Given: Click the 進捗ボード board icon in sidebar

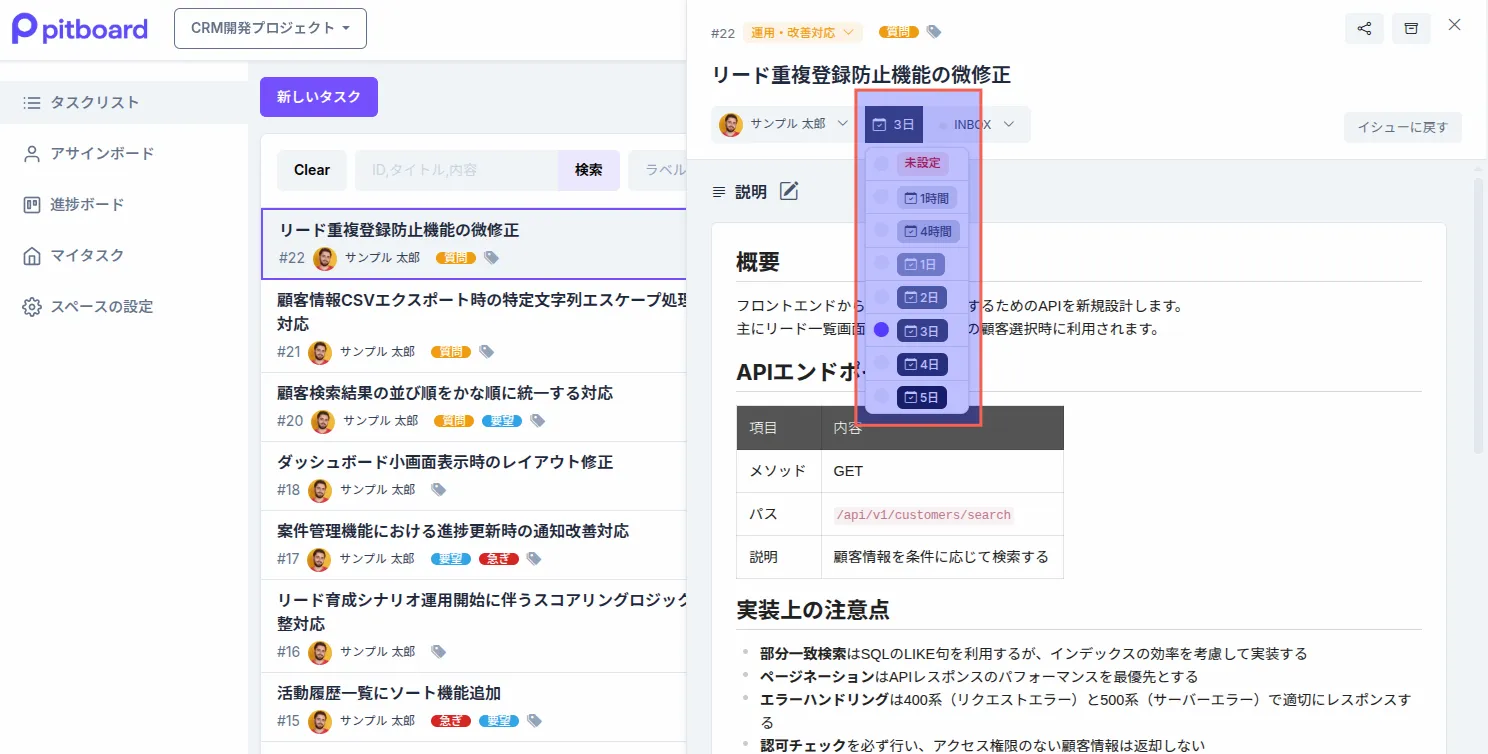Looking at the screenshot, I should (31, 204).
